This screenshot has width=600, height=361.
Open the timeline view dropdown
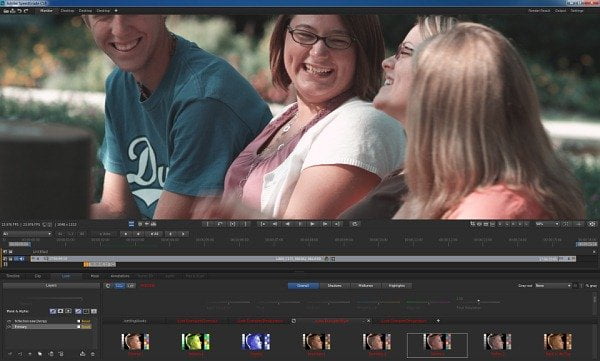[27, 234]
